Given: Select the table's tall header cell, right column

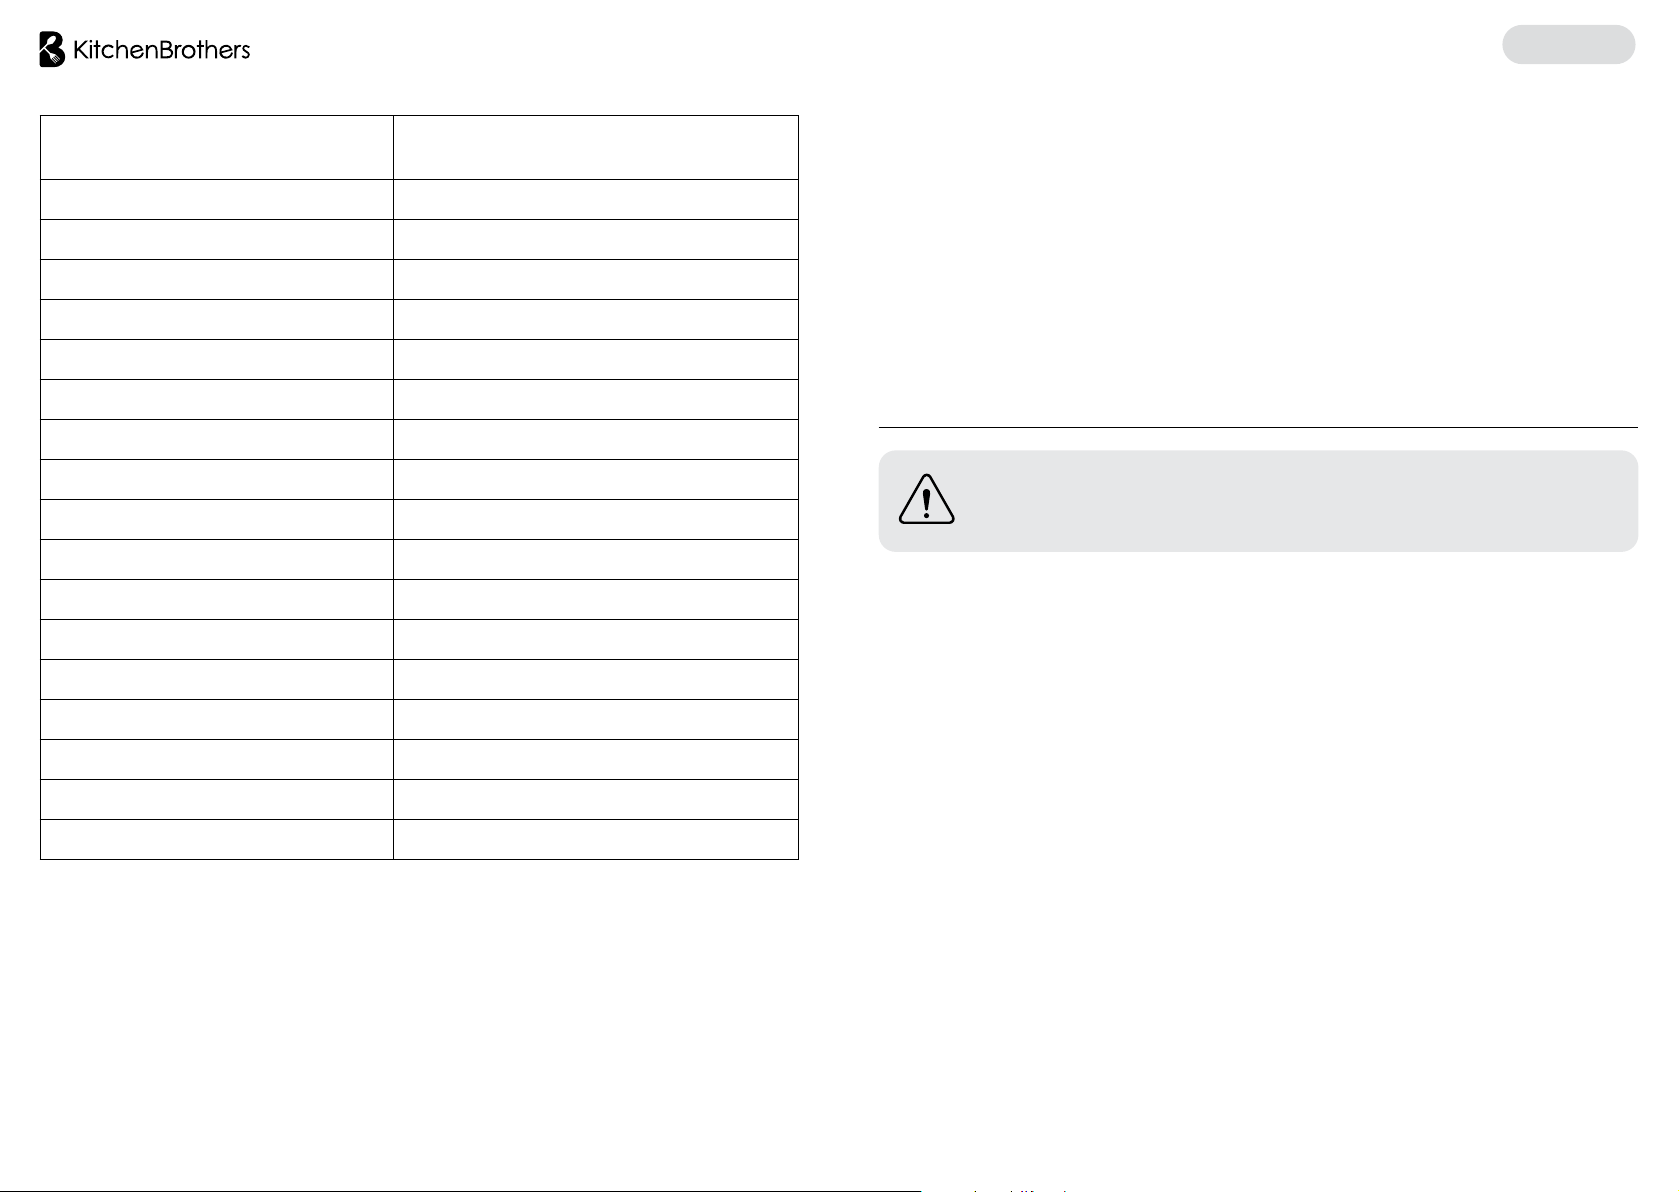Looking at the screenshot, I should pyautogui.click(x=596, y=147).
